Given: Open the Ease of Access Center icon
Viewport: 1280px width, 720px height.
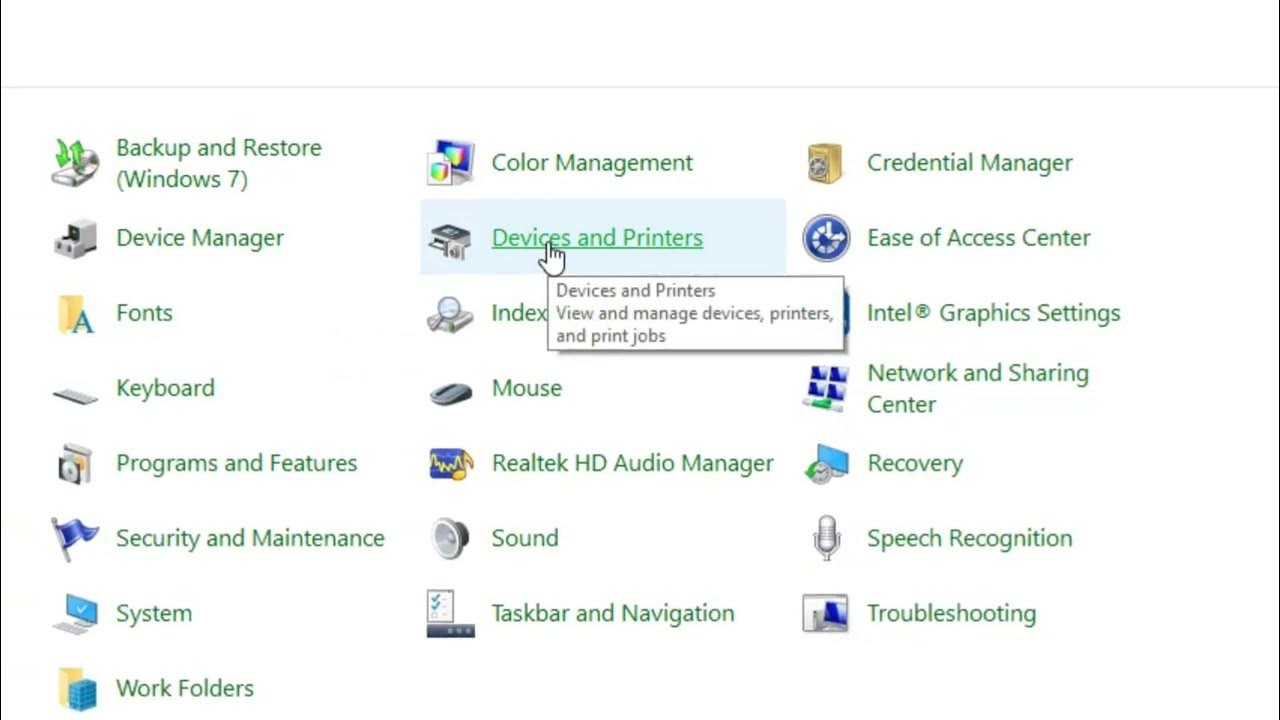Looking at the screenshot, I should (x=826, y=238).
